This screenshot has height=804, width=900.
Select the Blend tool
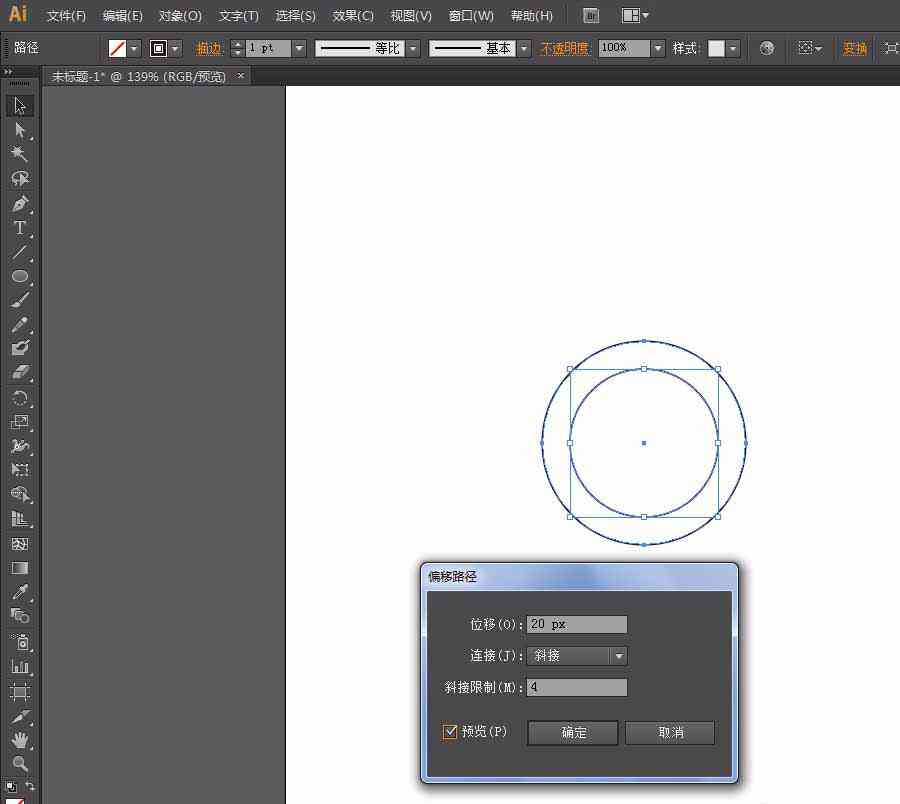[x=20, y=616]
